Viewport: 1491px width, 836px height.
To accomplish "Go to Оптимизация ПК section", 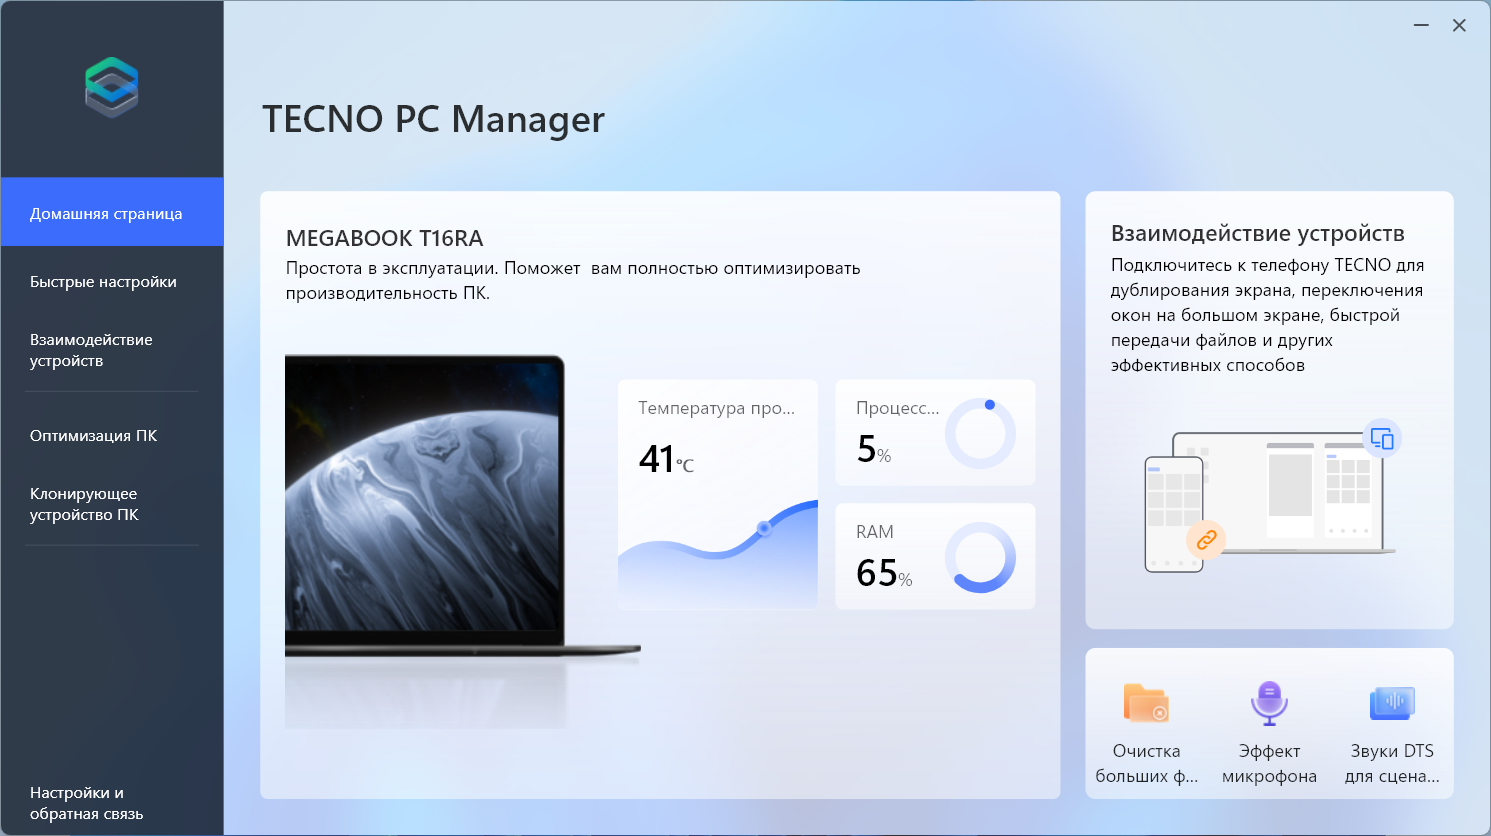I will click(112, 436).
